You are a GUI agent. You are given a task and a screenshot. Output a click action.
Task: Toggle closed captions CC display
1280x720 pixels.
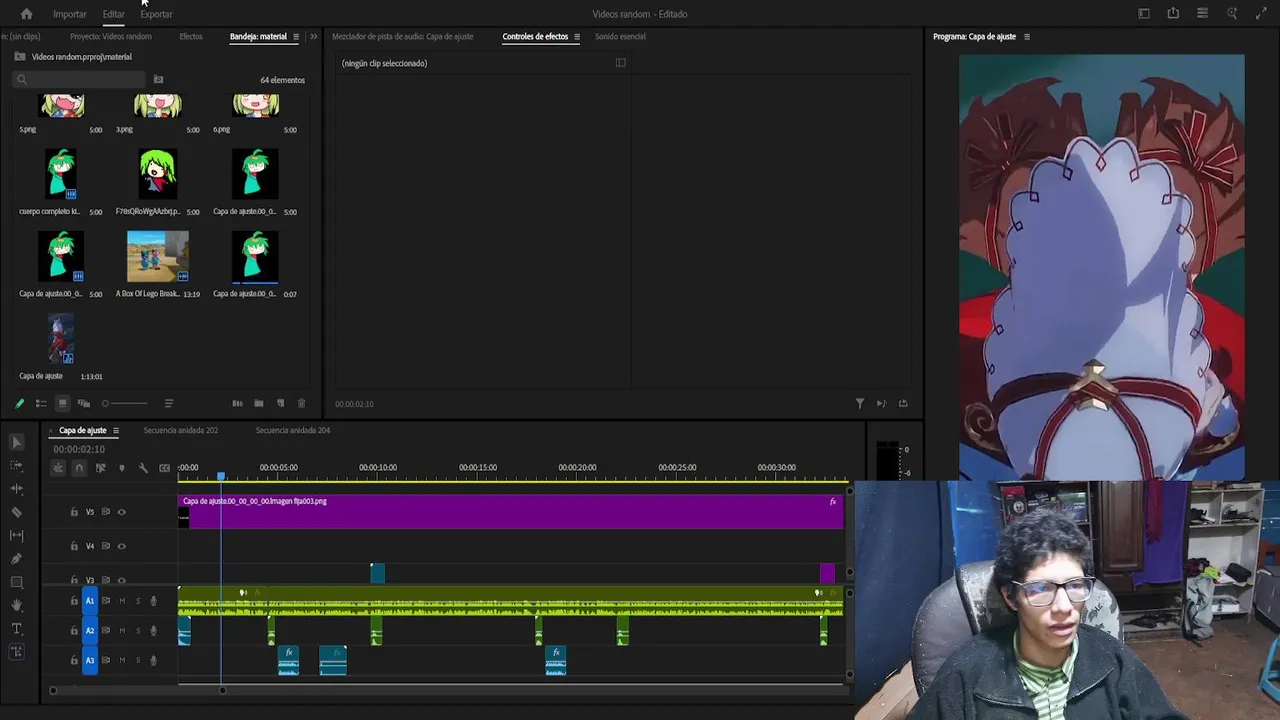[165, 468]
